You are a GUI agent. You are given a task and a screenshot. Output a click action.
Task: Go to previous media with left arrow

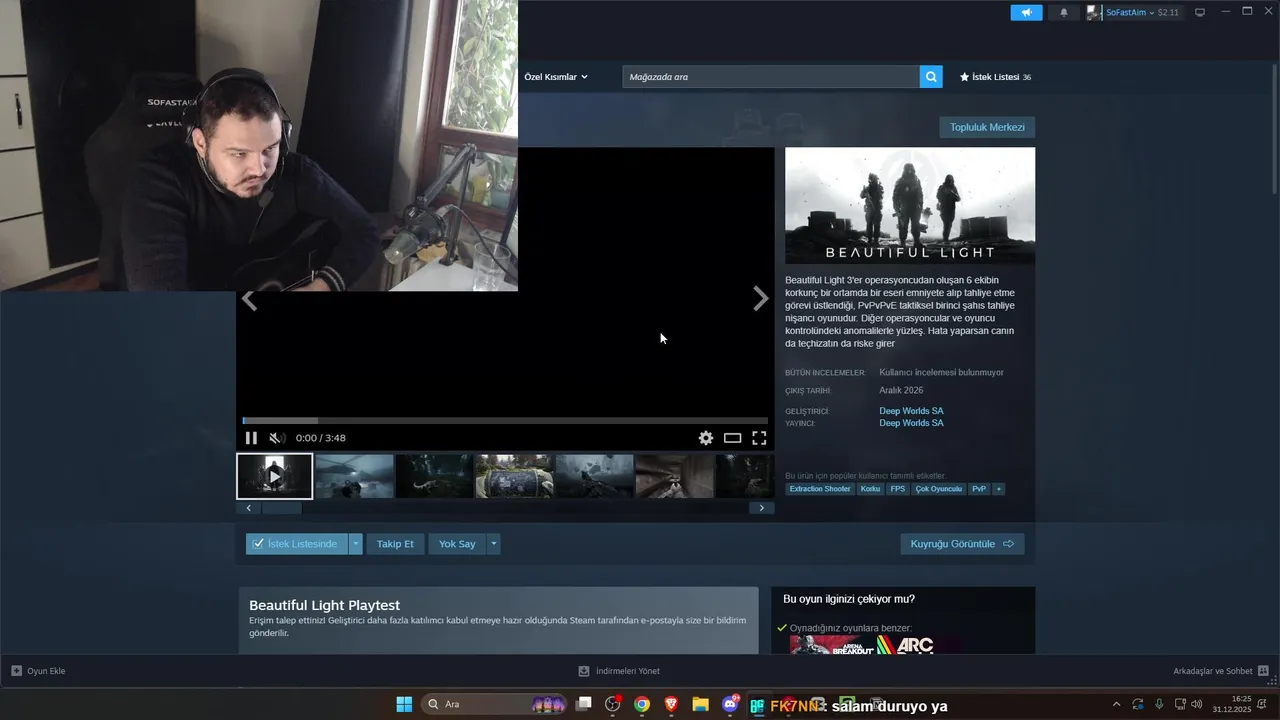coord(249,300)
